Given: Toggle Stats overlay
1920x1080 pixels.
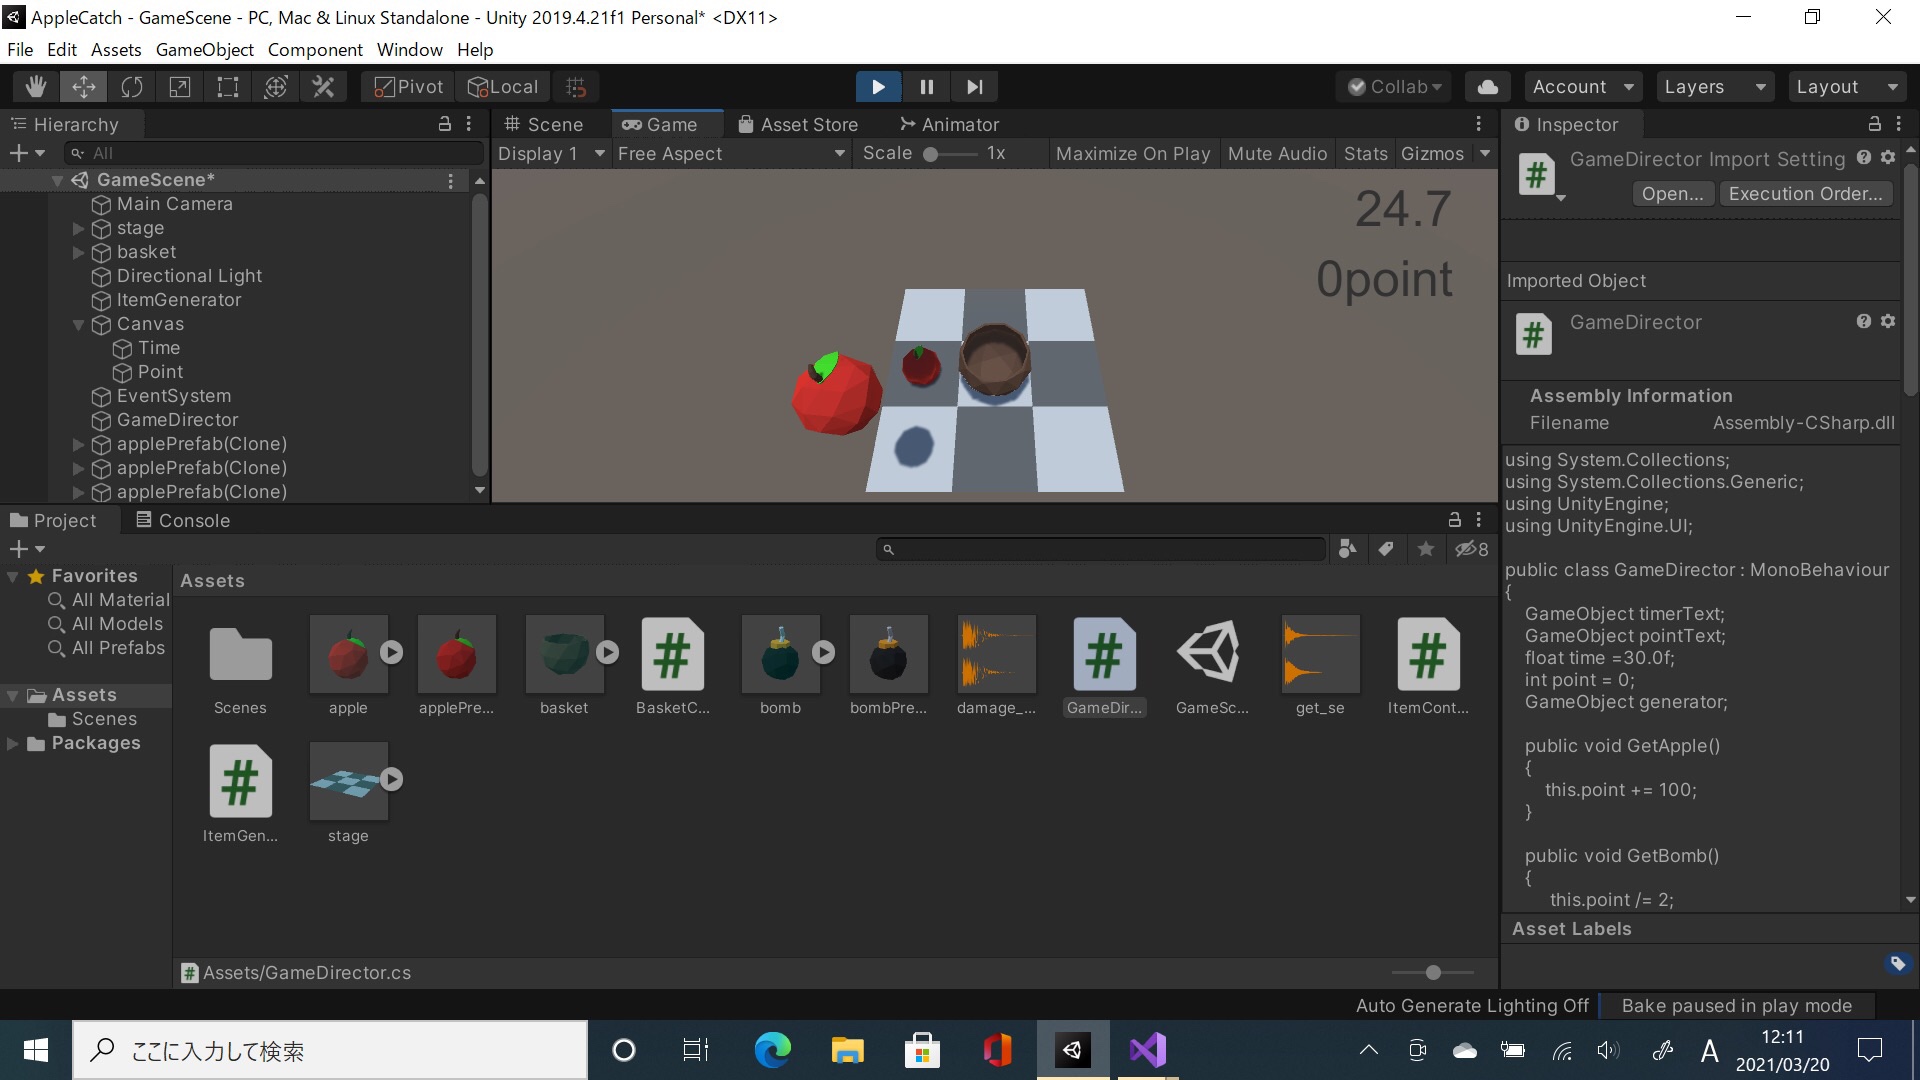Looking at the screenshot, I should click(1365, 153).
